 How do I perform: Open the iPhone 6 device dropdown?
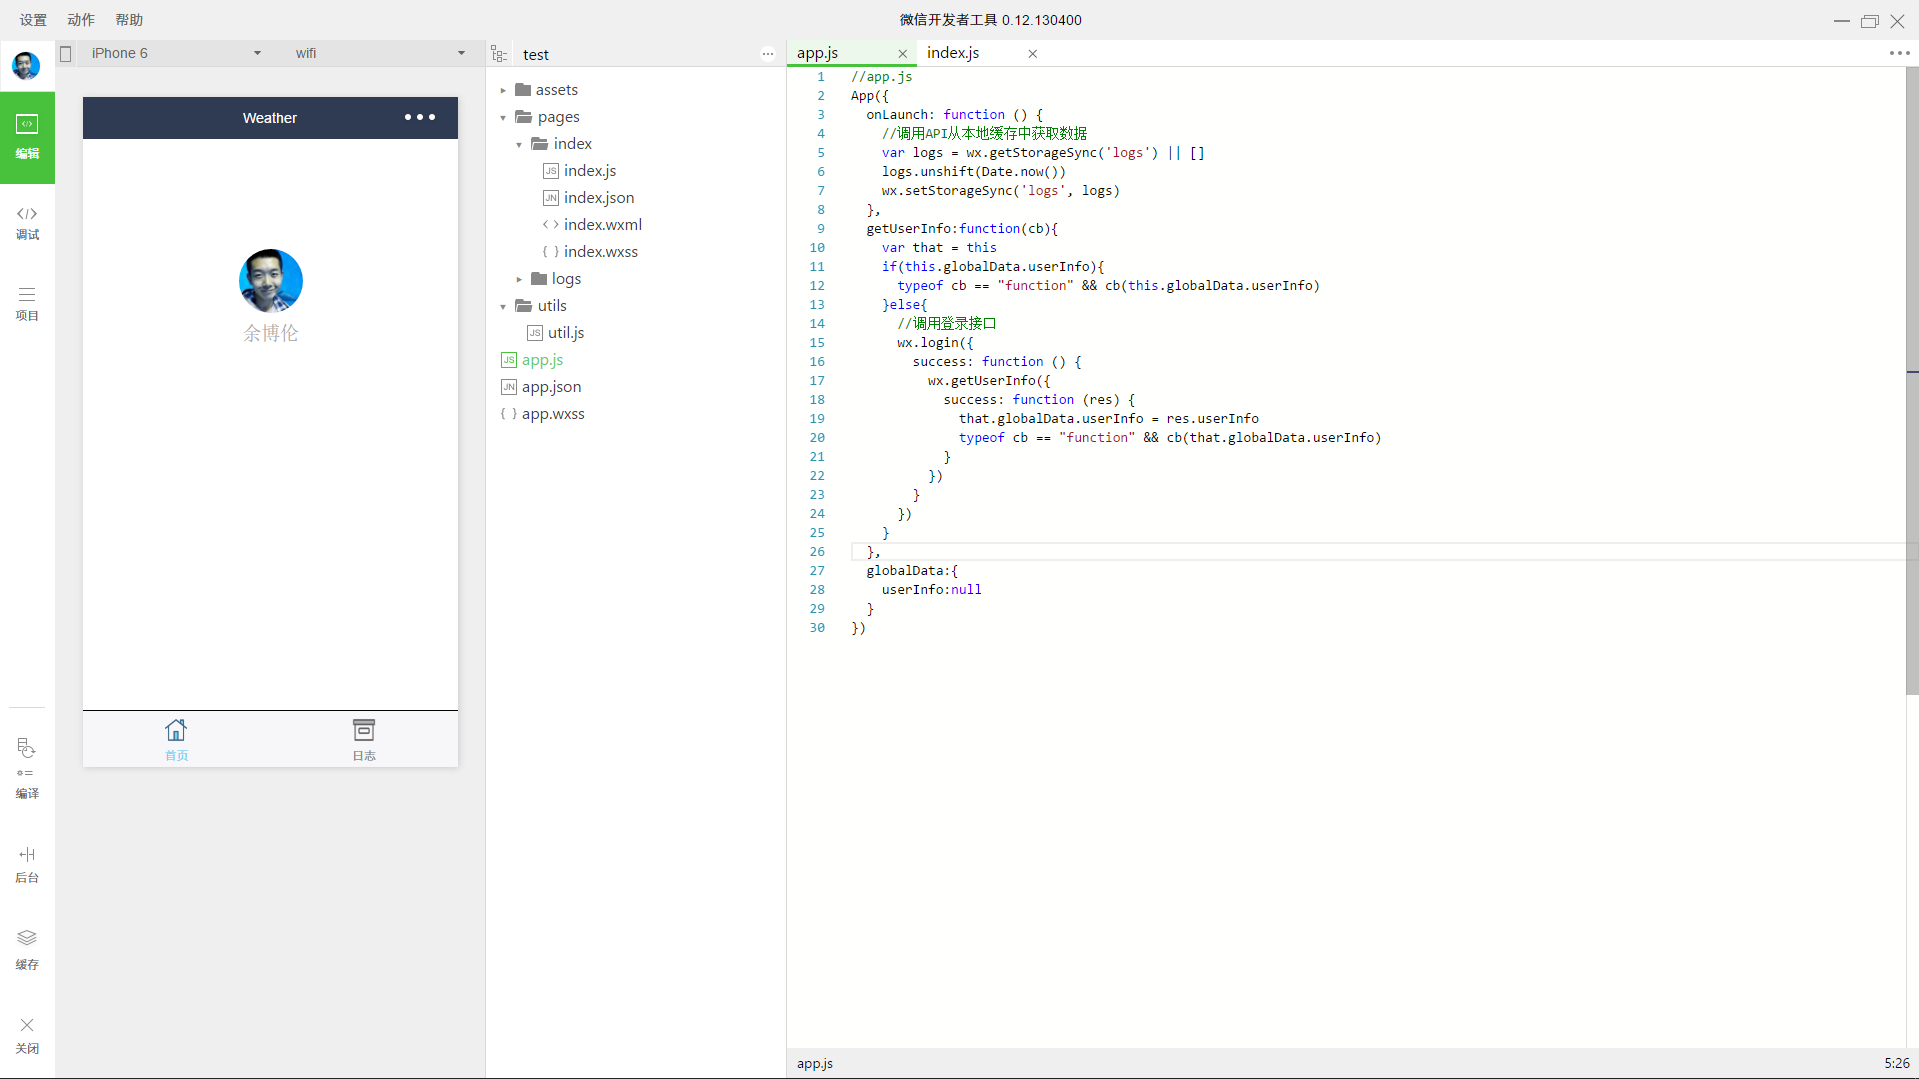pos(175,54)
